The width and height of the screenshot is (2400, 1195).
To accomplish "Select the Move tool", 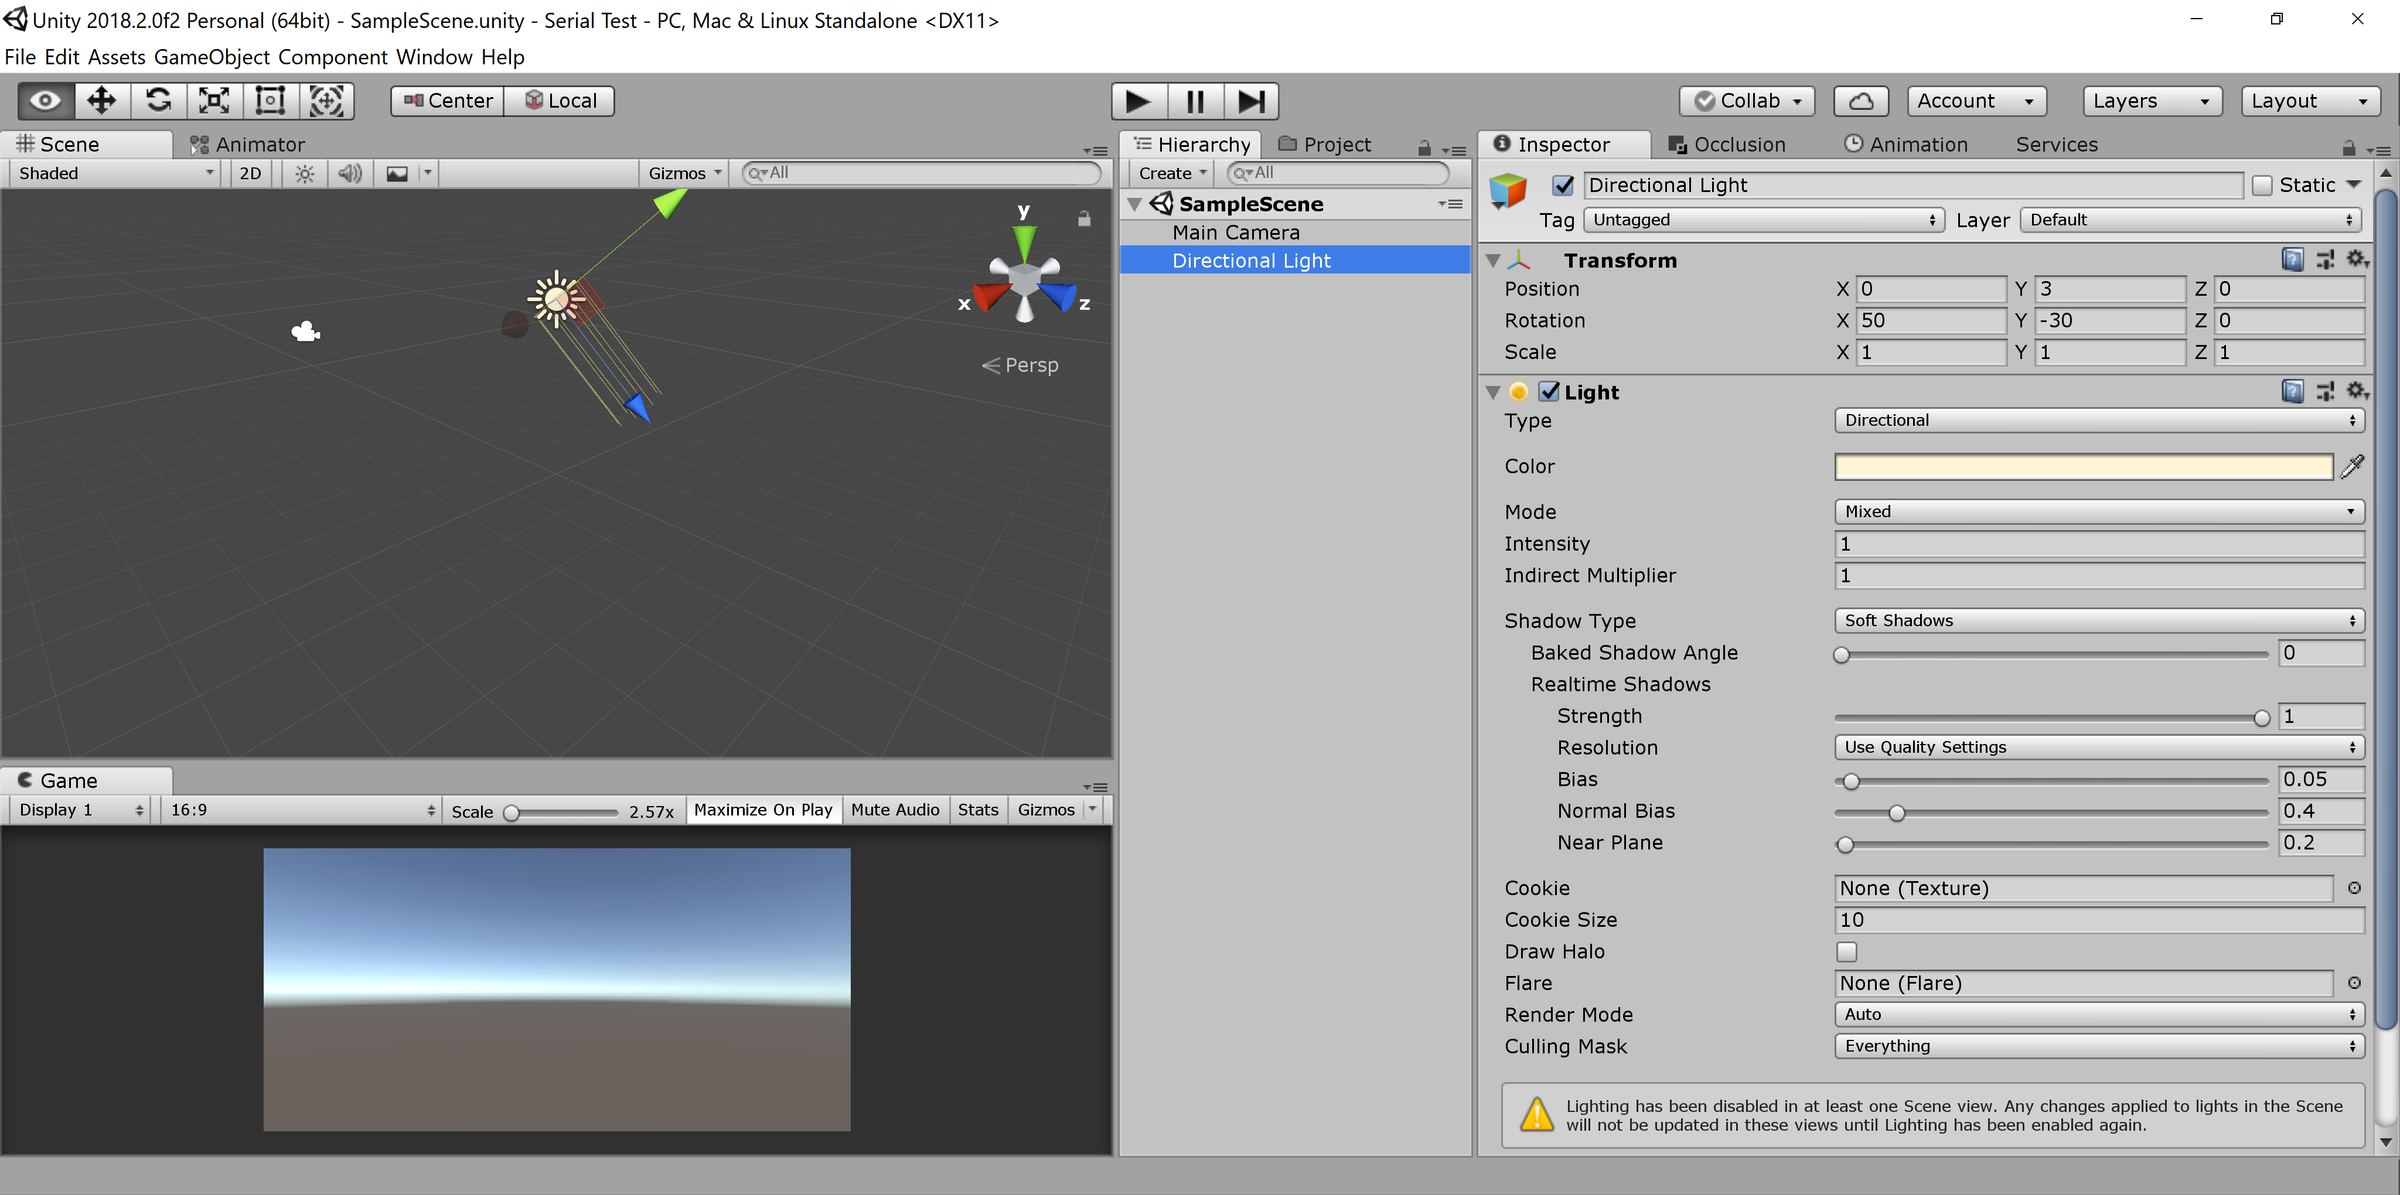I will 100,100.
